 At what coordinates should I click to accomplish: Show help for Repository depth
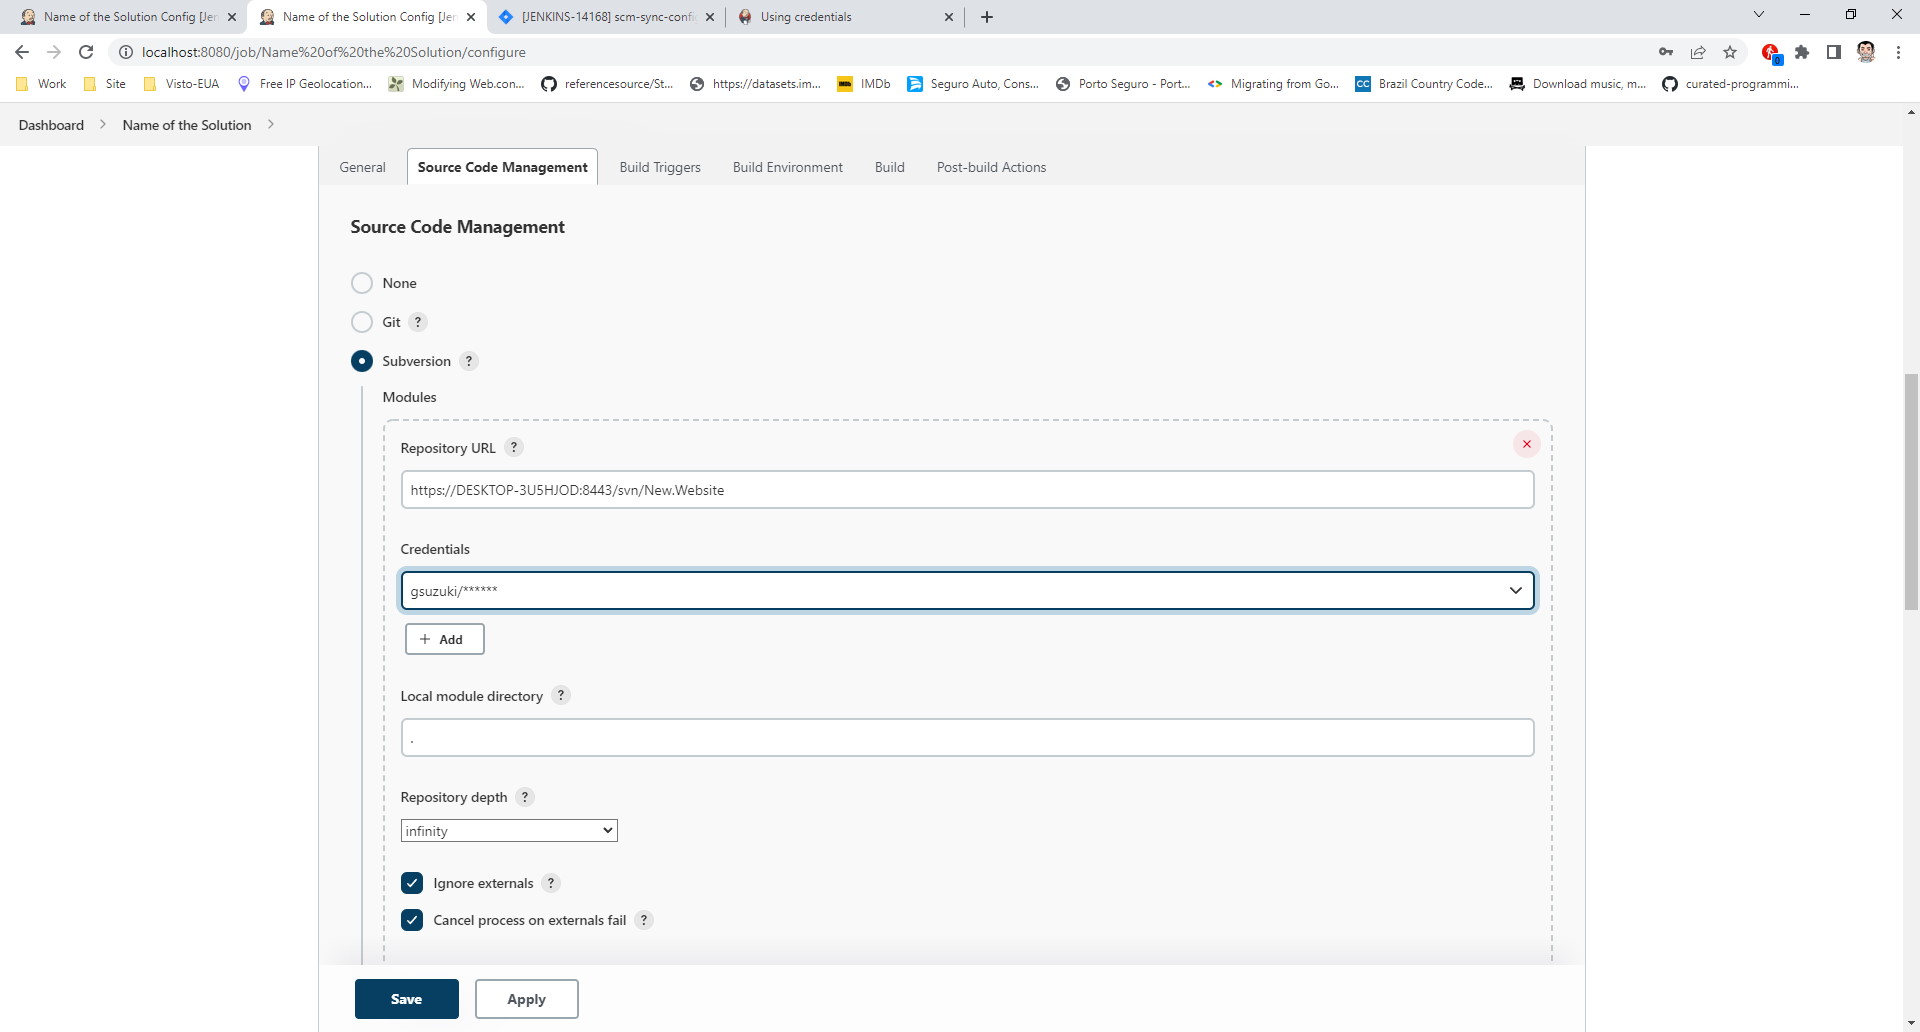(x=525, y=797)
